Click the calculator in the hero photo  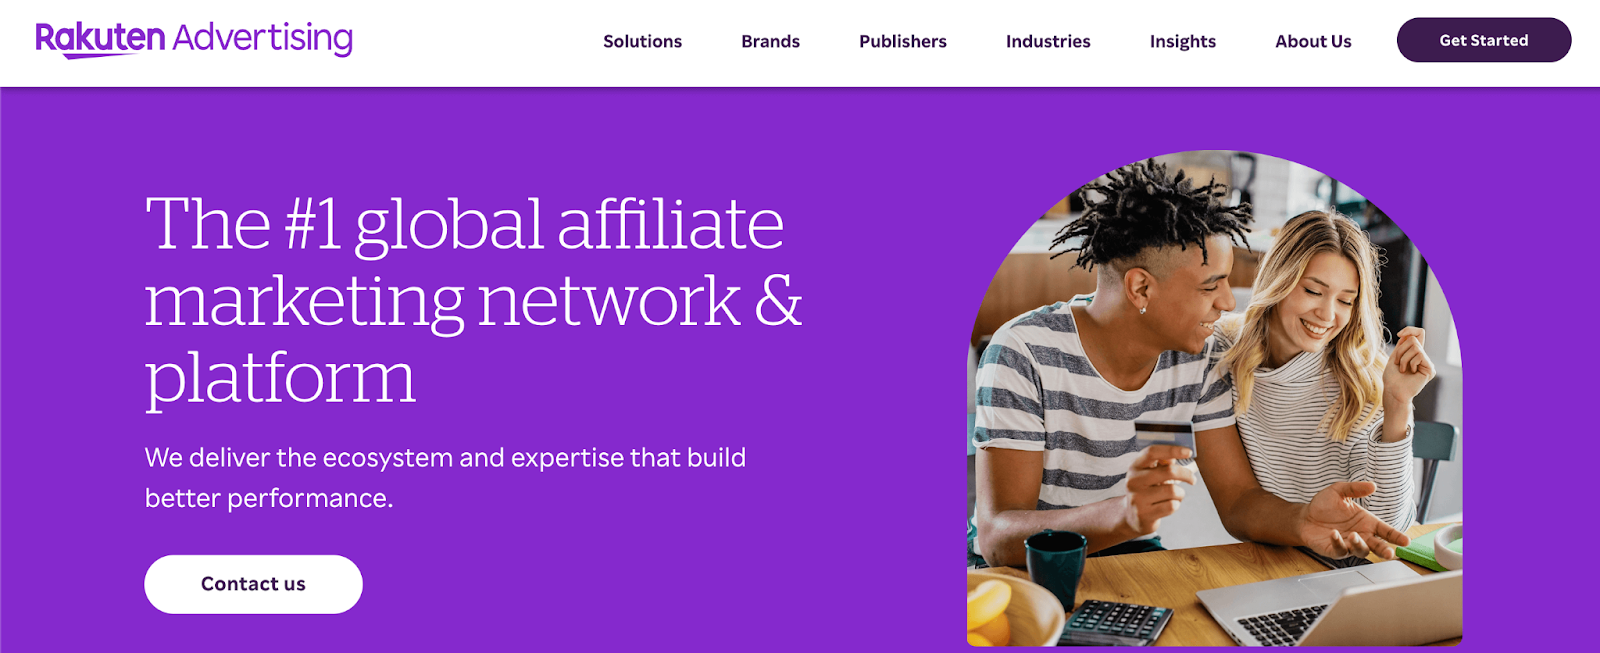(x=1114, y=623)
